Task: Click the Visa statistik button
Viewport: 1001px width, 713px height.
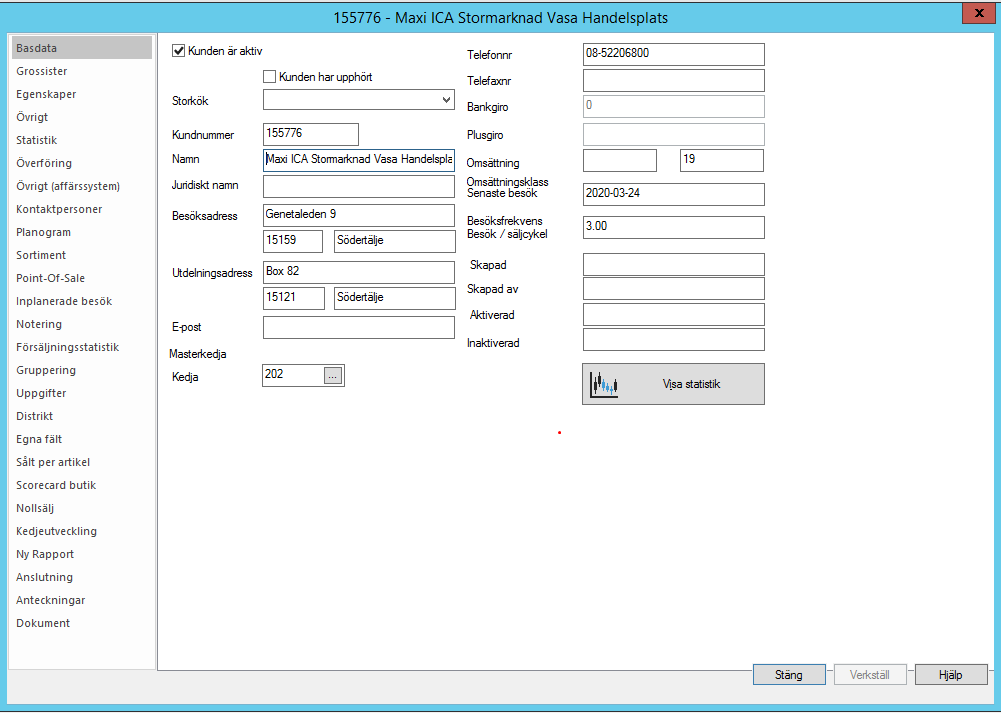Action: (x=673, y=384)
